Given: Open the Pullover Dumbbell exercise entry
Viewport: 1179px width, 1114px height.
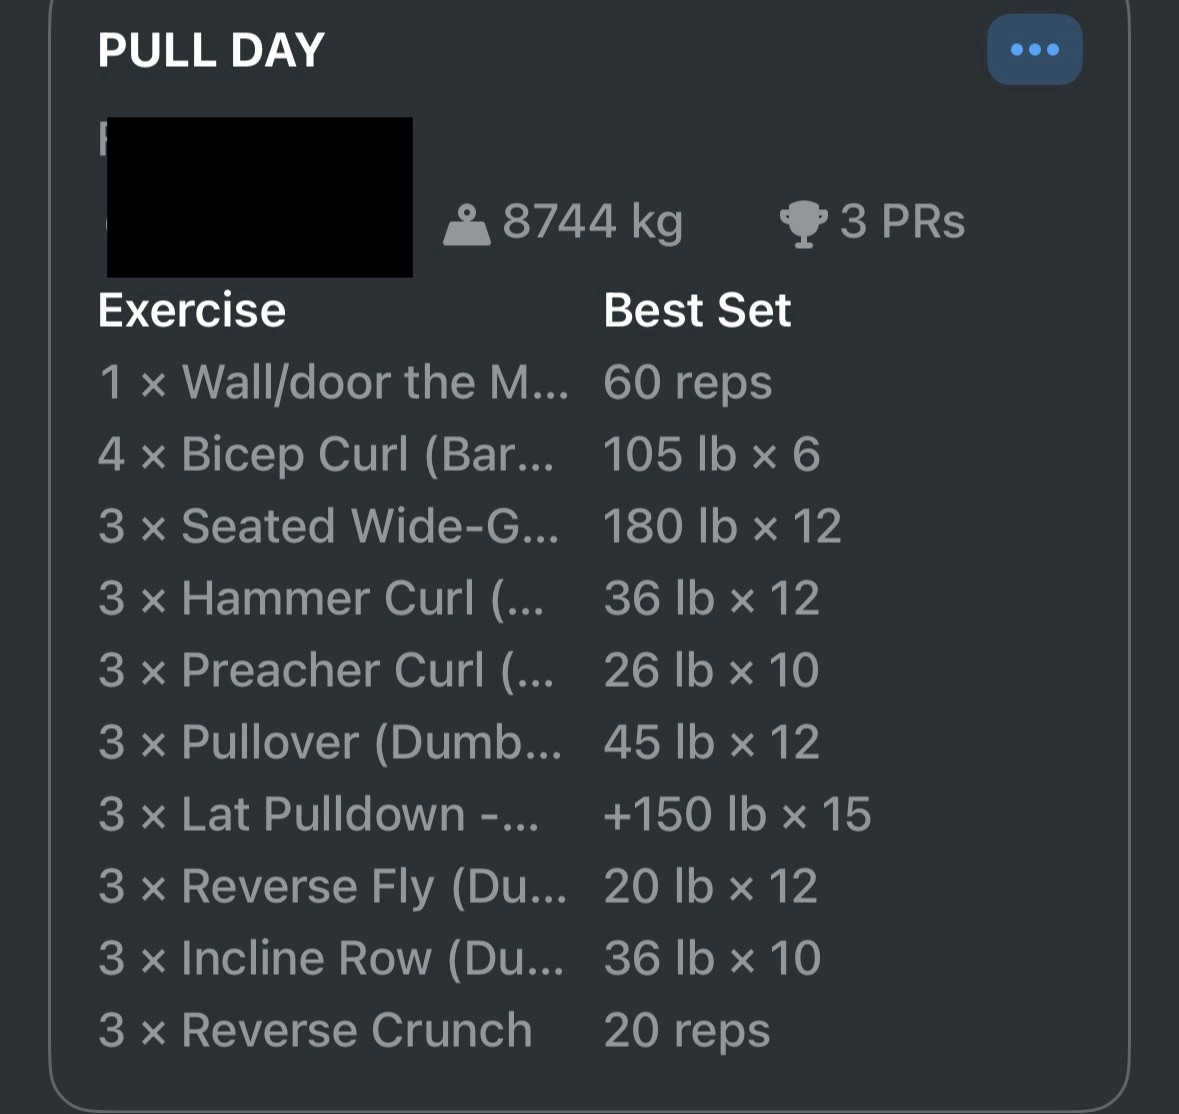Looking at the screenshot, I should [x=330, y=742].
